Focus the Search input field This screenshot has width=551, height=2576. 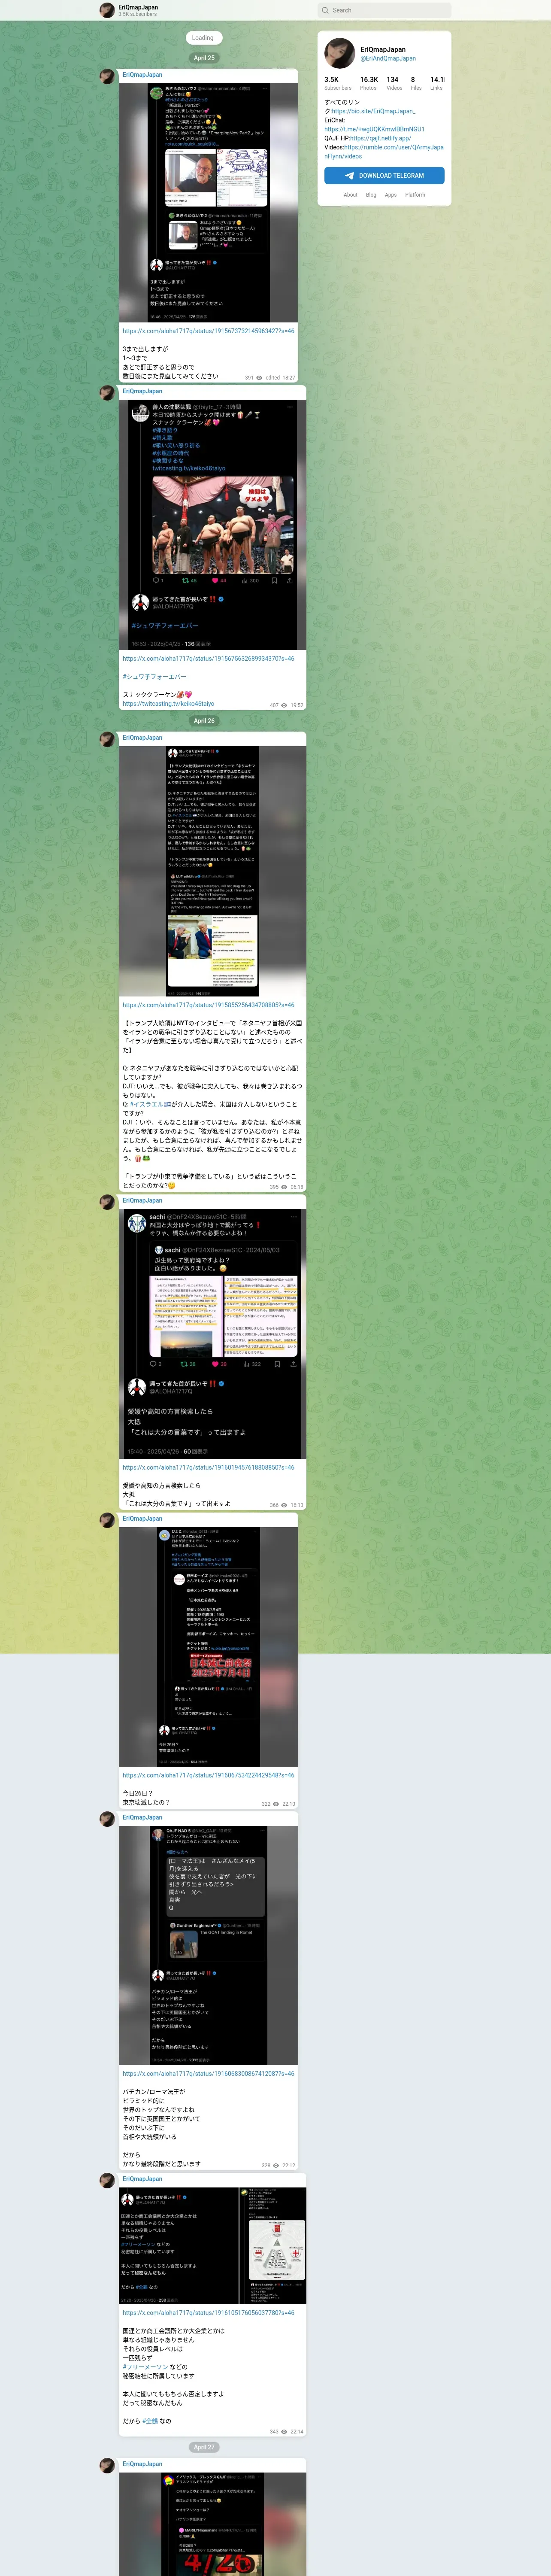coord(384,10)
